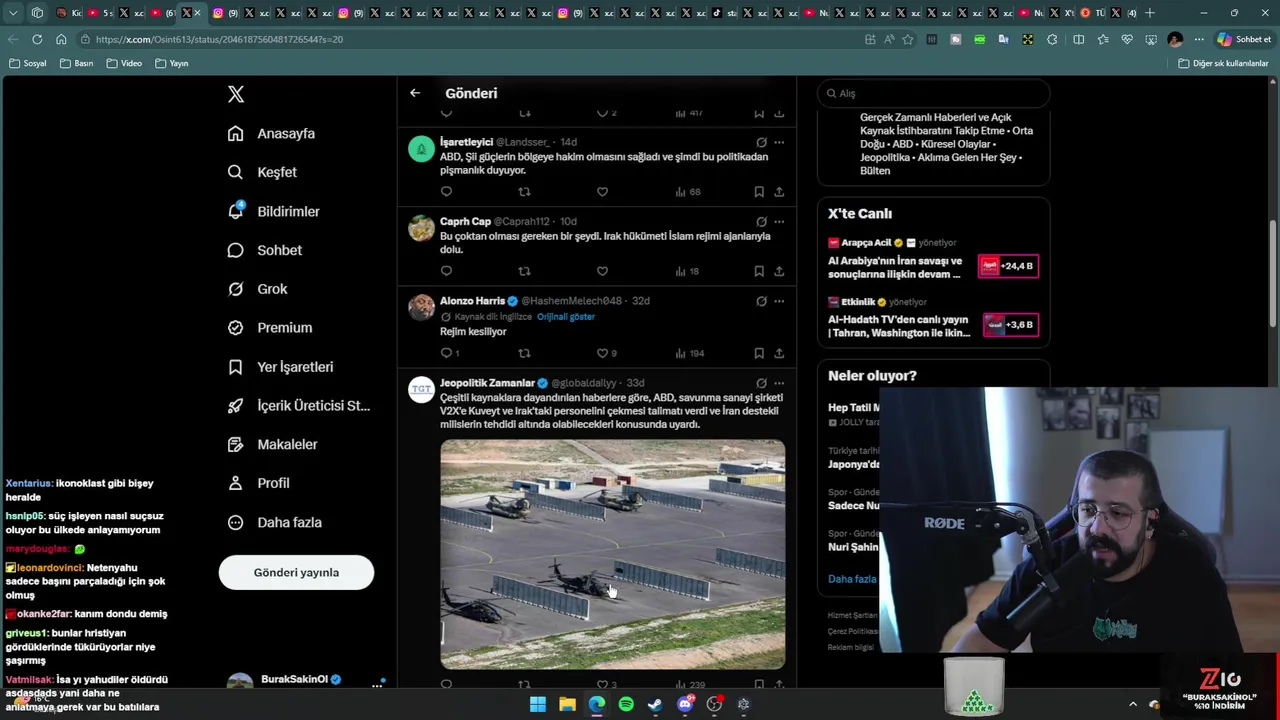Image resolution: width=1280 pixels, height=720 pixels.
Task: Open more options on Caprh Cap post
Action: (779, 221)
